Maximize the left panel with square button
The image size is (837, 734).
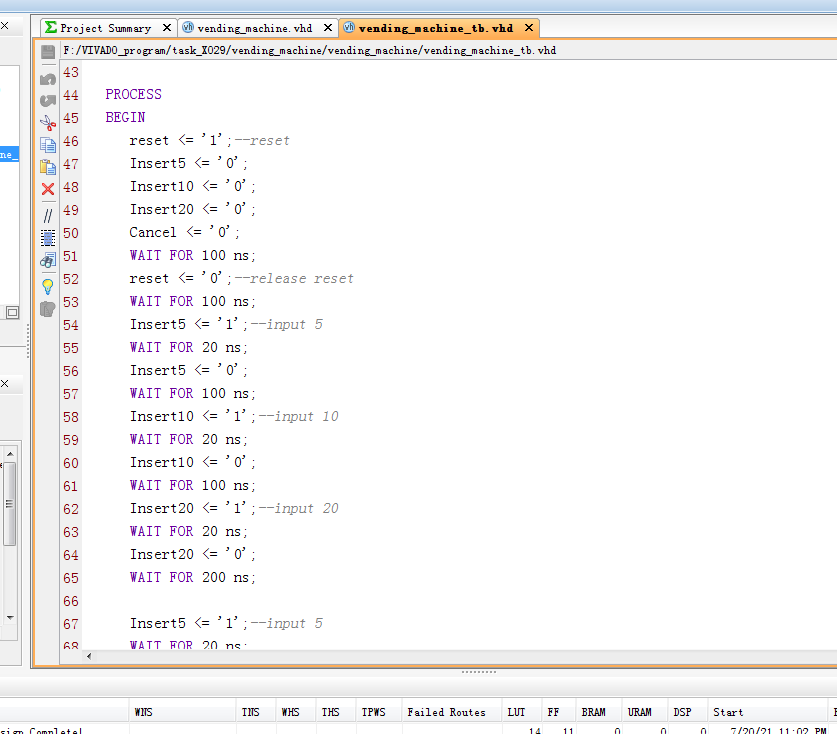click(12, 312)
